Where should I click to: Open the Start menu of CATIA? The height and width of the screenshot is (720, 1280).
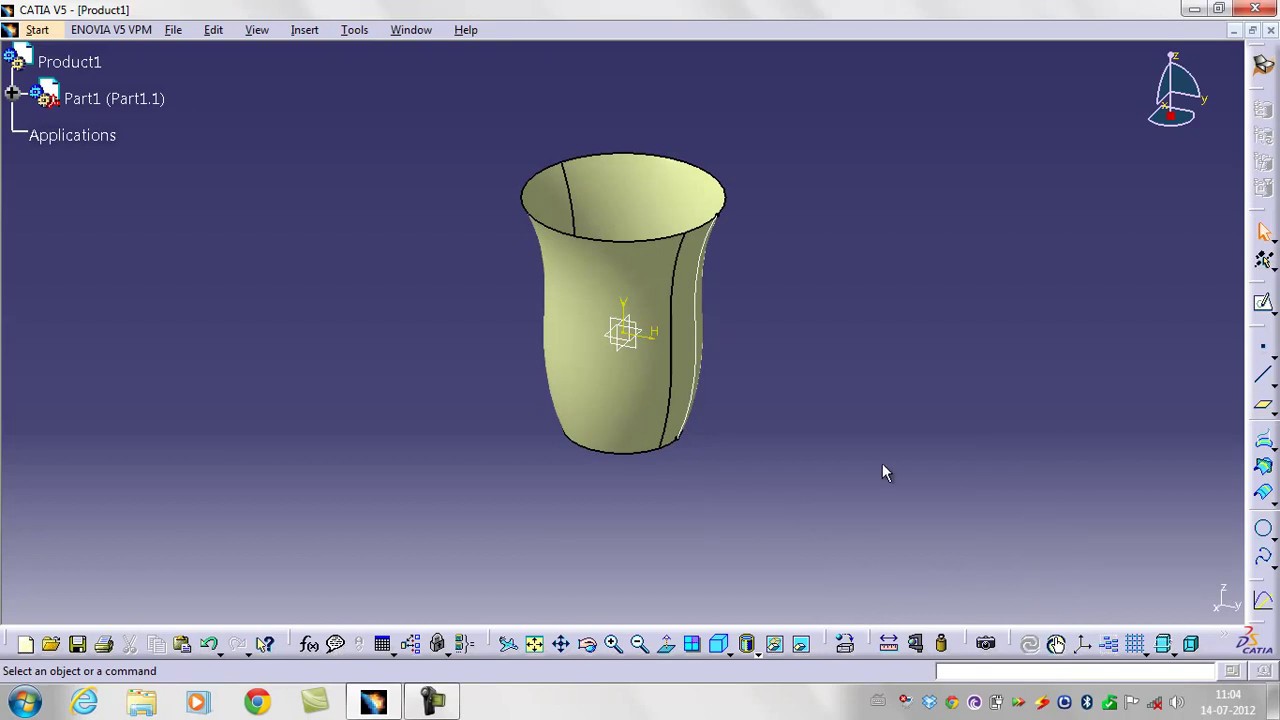(37, 30)
